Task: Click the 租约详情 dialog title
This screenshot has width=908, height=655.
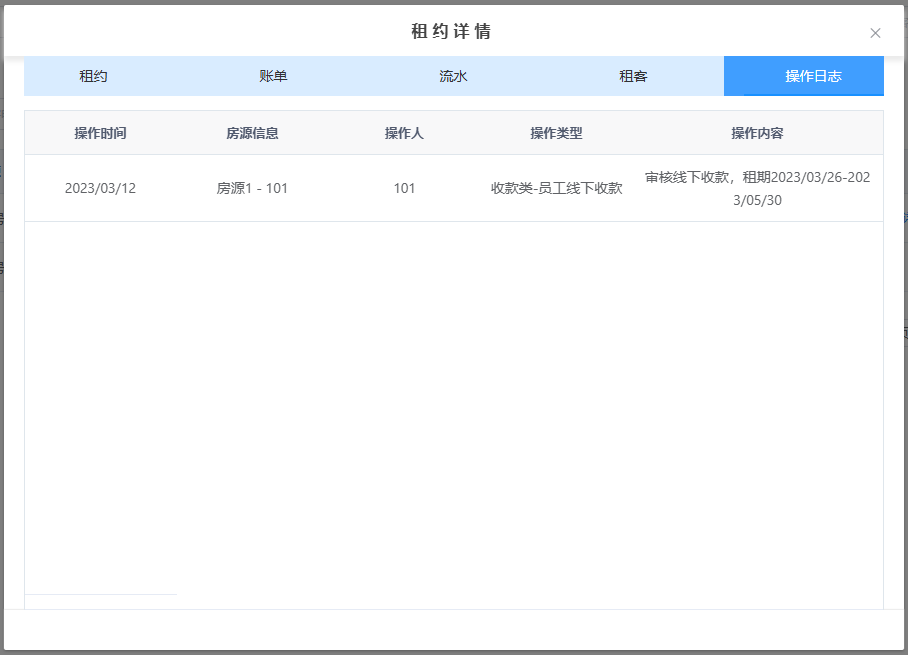Action: [x=452, y=32]
